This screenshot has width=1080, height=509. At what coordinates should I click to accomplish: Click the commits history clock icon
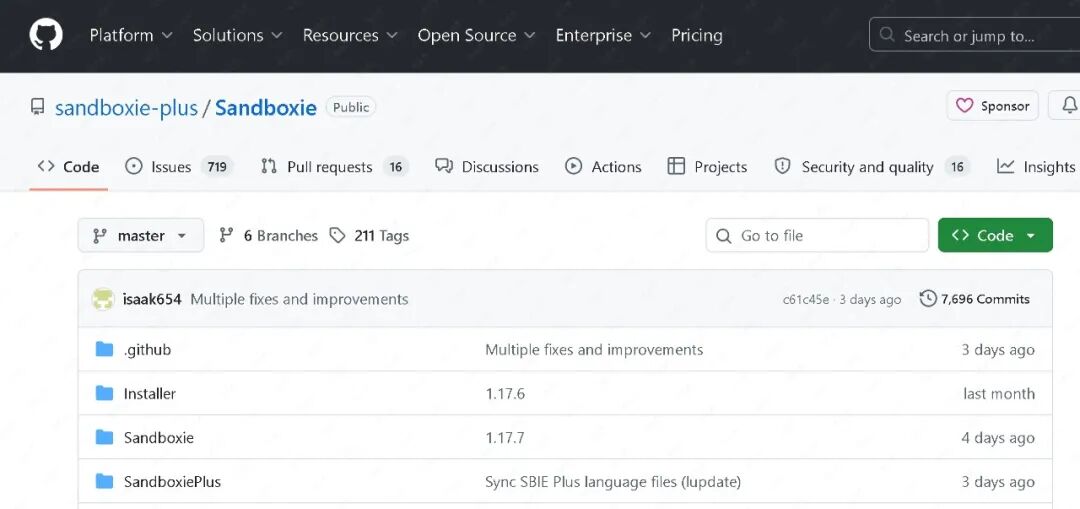[928, 299]
